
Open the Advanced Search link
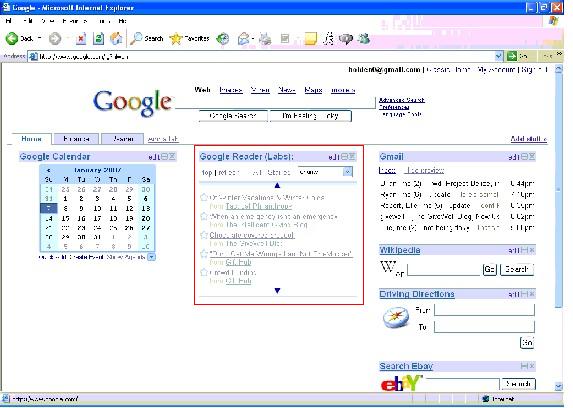click(x=402, y=100)
